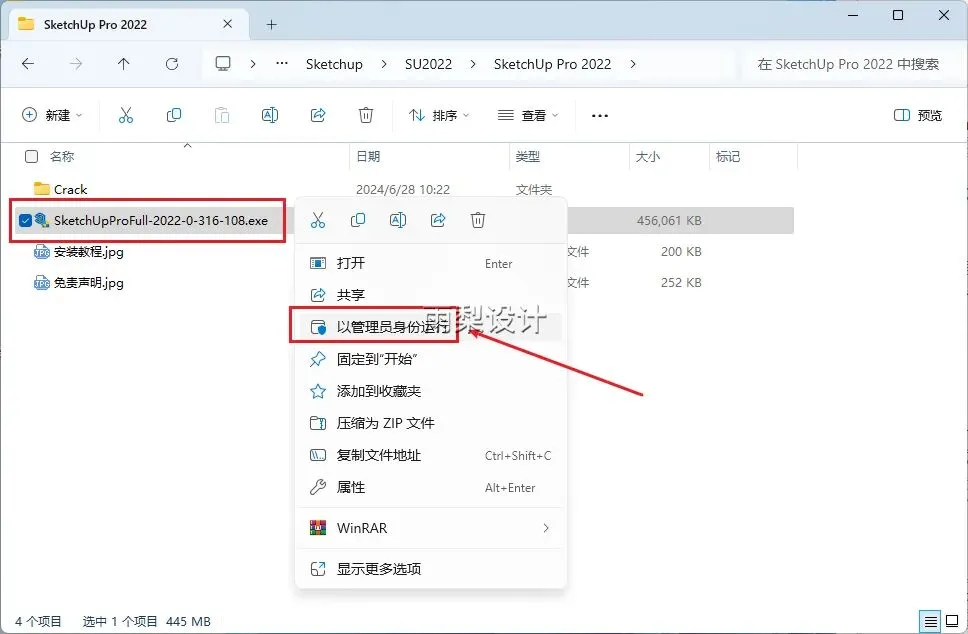
Task: Click the 252 KB size of 免责声明.jpg
Action: [x=681, y=283]
